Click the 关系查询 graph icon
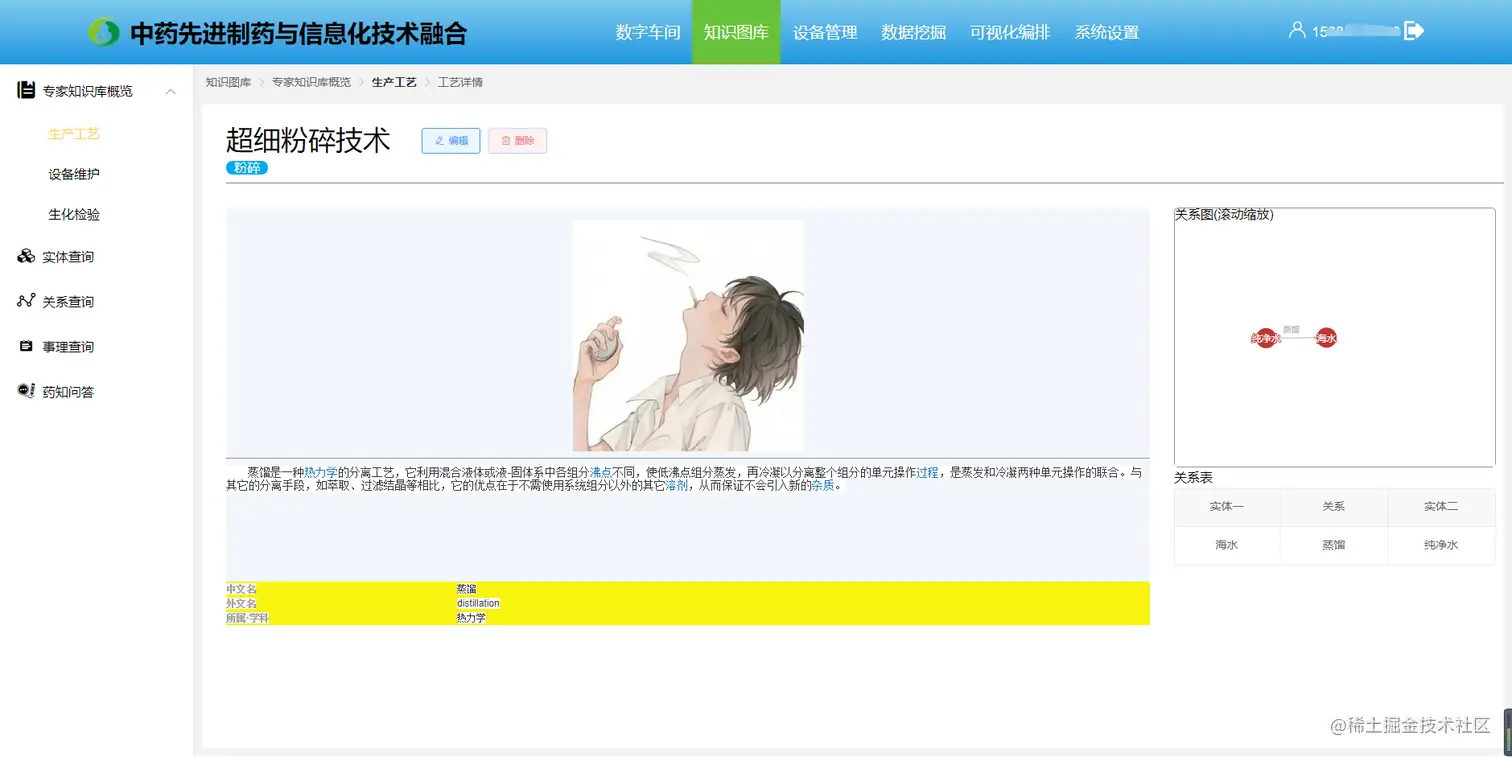 (27, 301)
